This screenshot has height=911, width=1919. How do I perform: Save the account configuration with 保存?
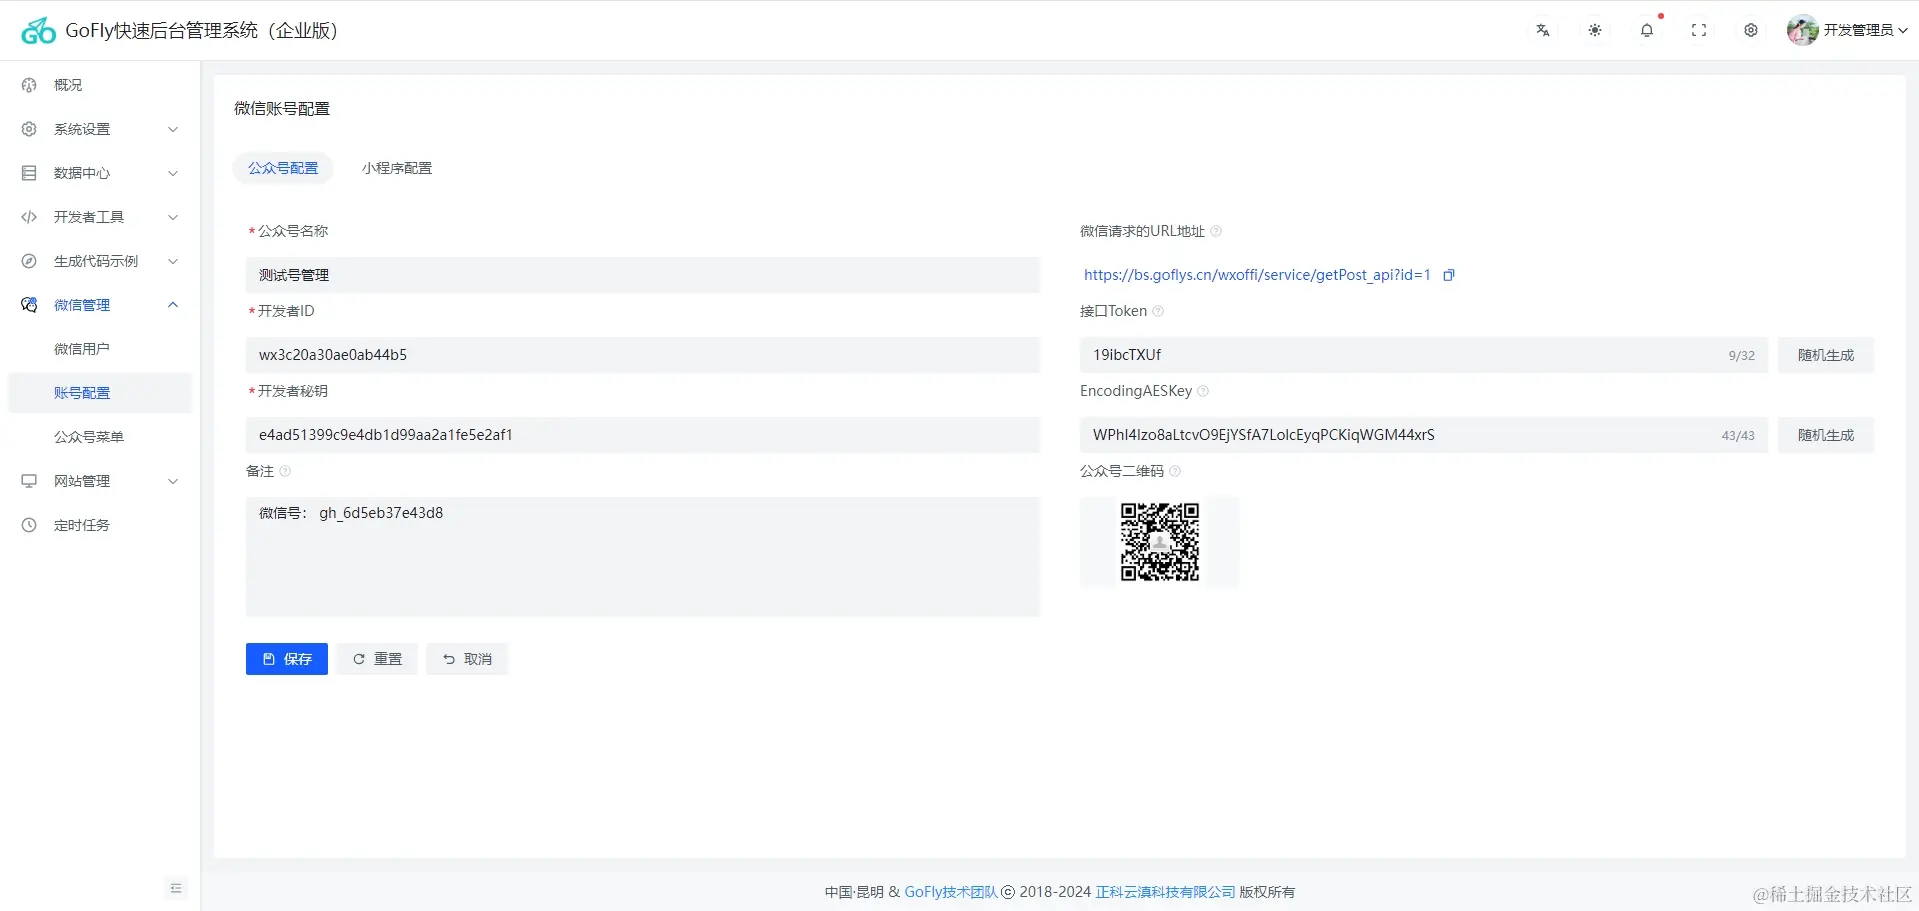287,659
